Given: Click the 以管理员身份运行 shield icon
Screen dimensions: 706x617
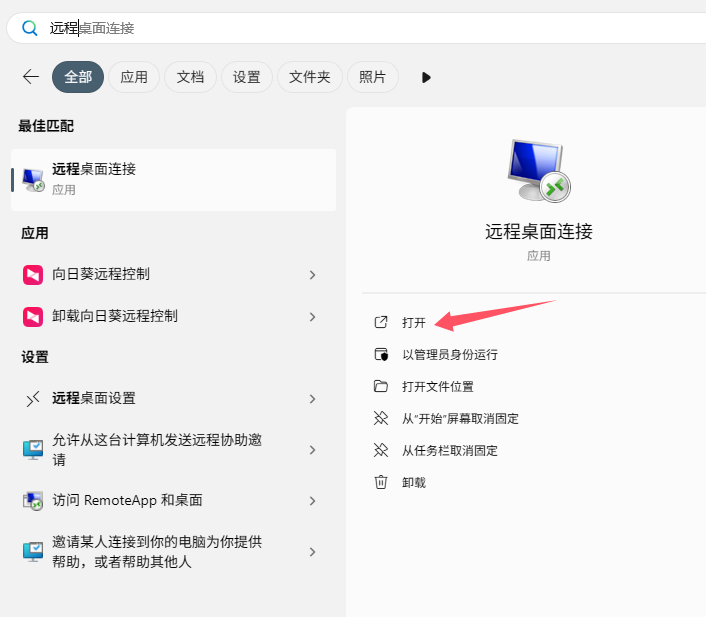Looking at the screenshot, I should coord(381,354).
